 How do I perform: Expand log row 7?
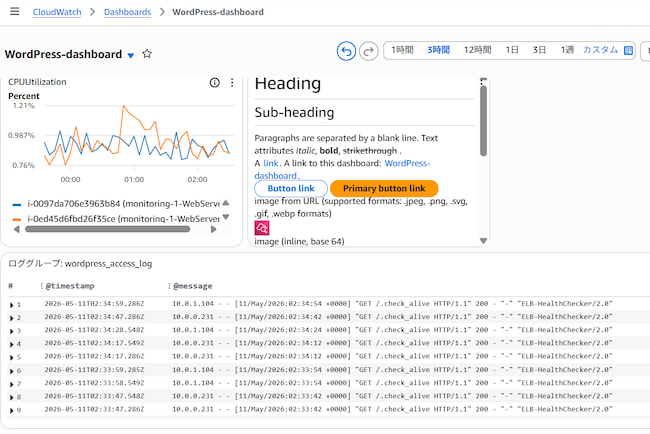pos(11,384)
